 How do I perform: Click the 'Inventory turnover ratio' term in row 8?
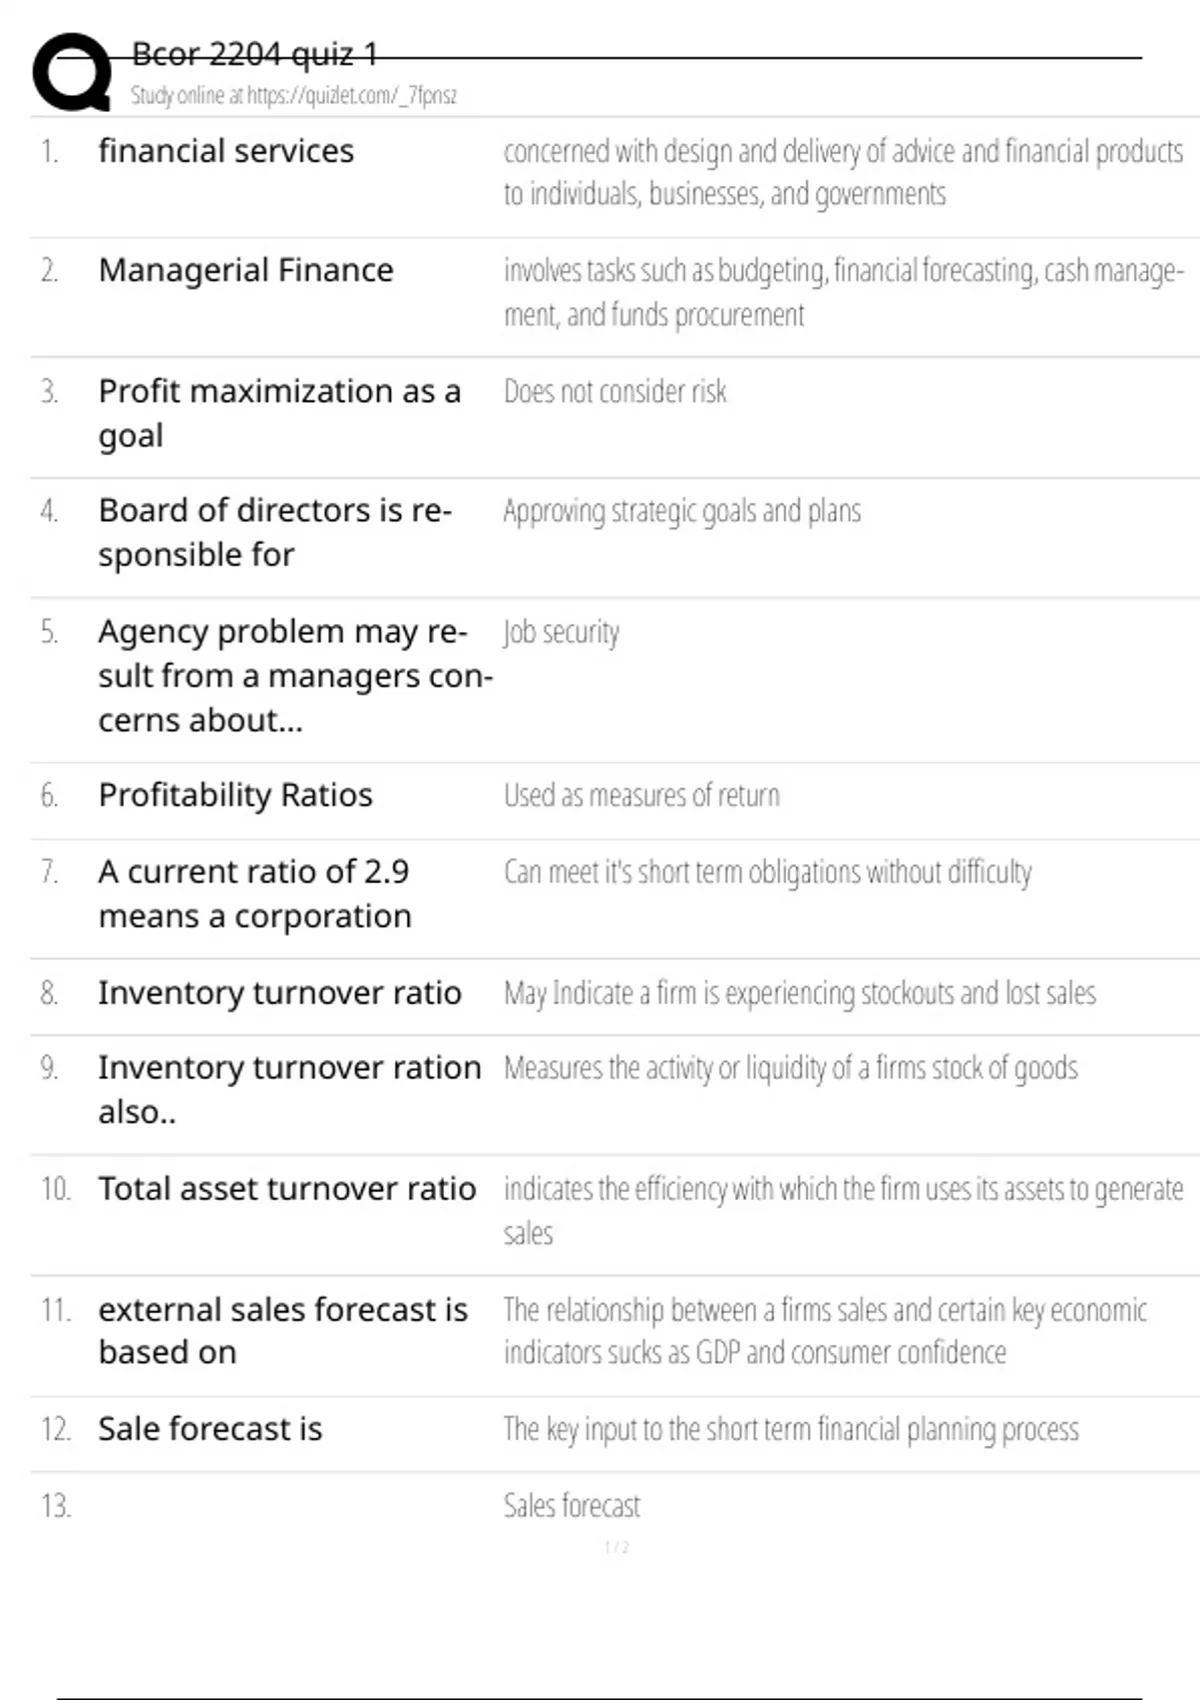[x=280, y=993]
